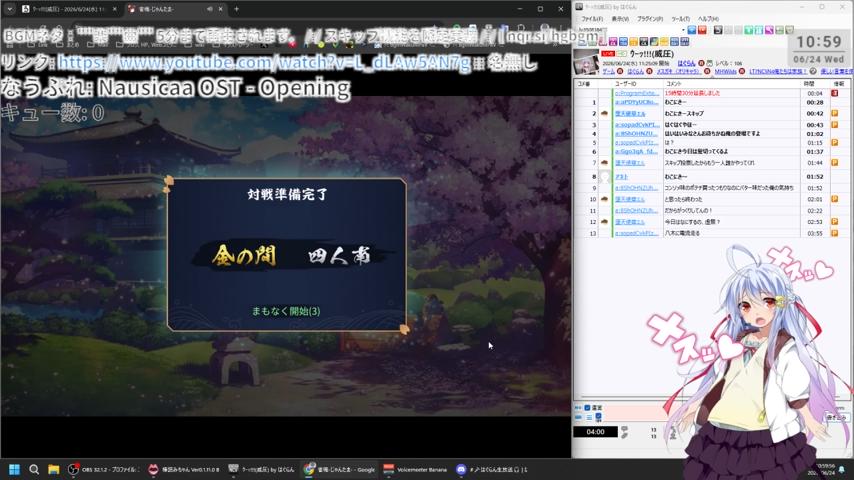This screenshot has height=480, width=854.
Task: Click the user icon in comment row 2
Action: (x=604, y=113)
